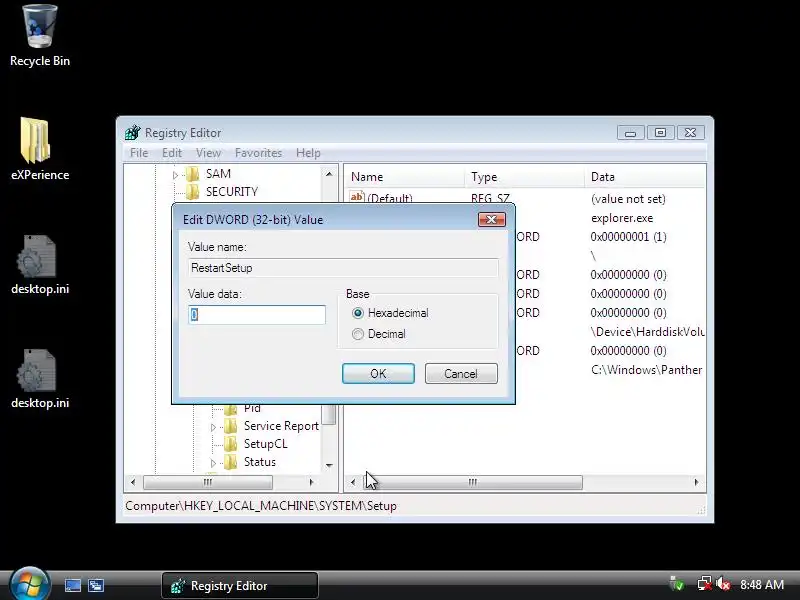Click values pane scroll left arrow
This screenshot has width=800, height=600.
tap(353, 482)
